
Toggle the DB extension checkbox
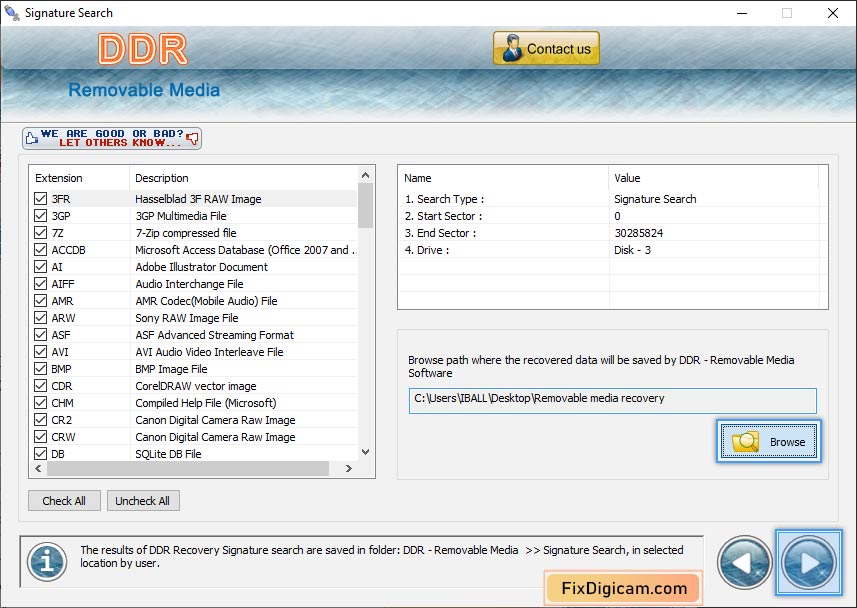coord(40,453)
